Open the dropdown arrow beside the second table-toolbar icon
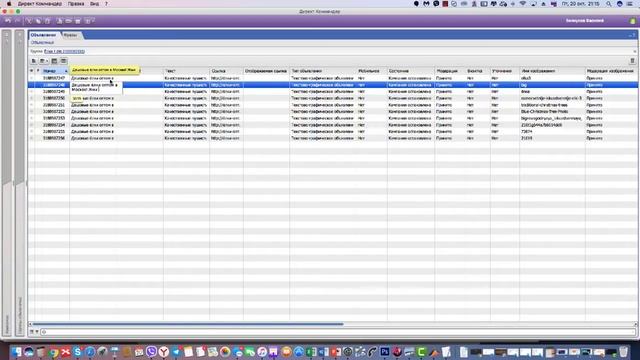Screen dimensions: 640x360 (47, 61)
